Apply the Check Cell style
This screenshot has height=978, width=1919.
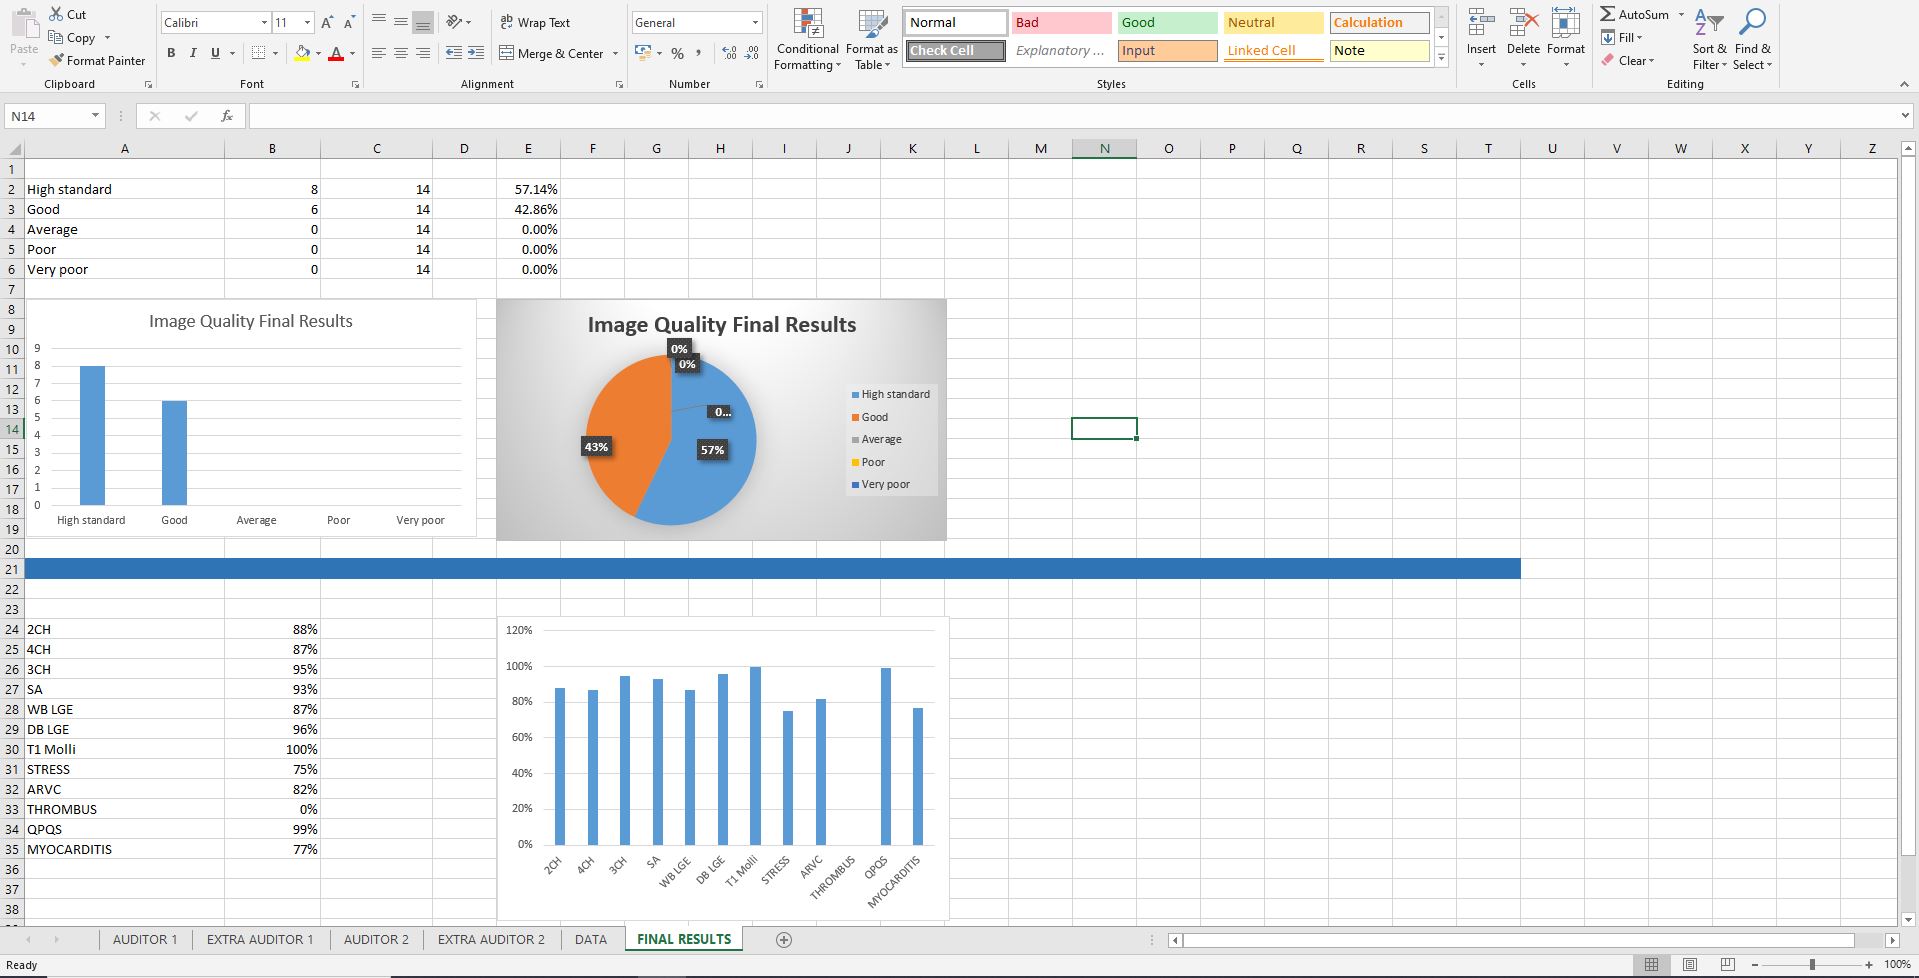point(955,50)
